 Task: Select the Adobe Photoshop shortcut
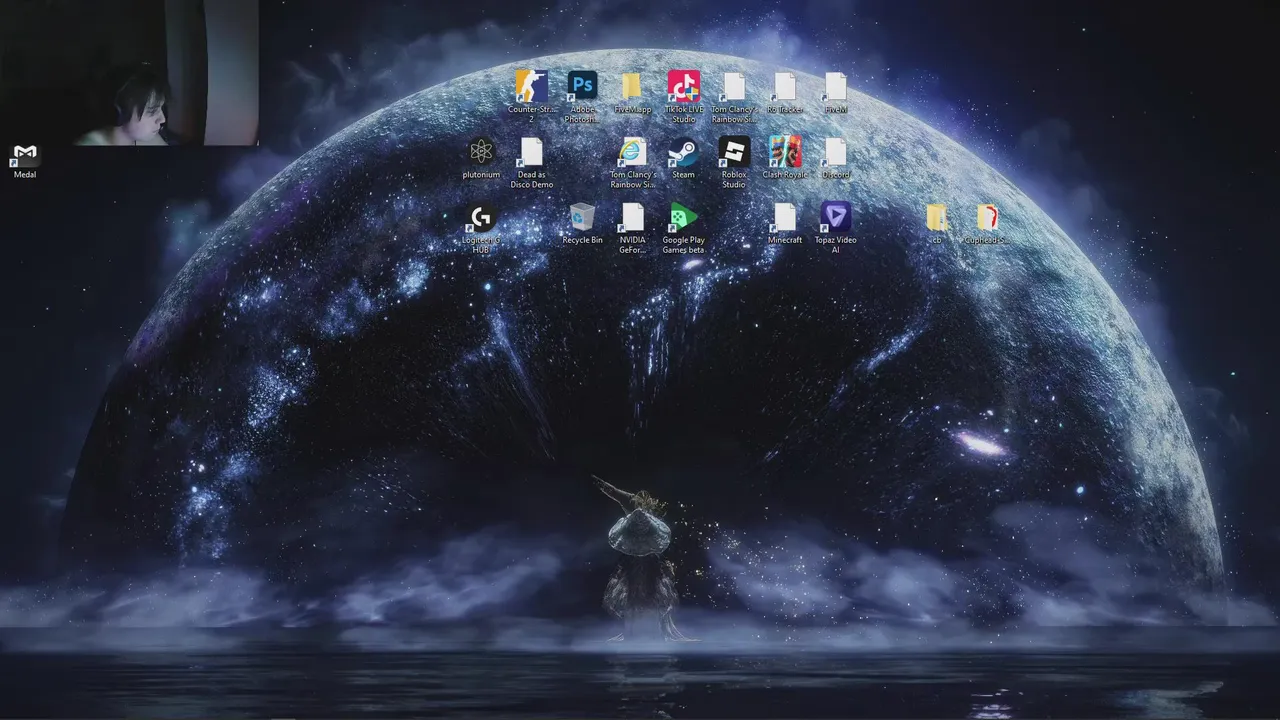[582, 97]
